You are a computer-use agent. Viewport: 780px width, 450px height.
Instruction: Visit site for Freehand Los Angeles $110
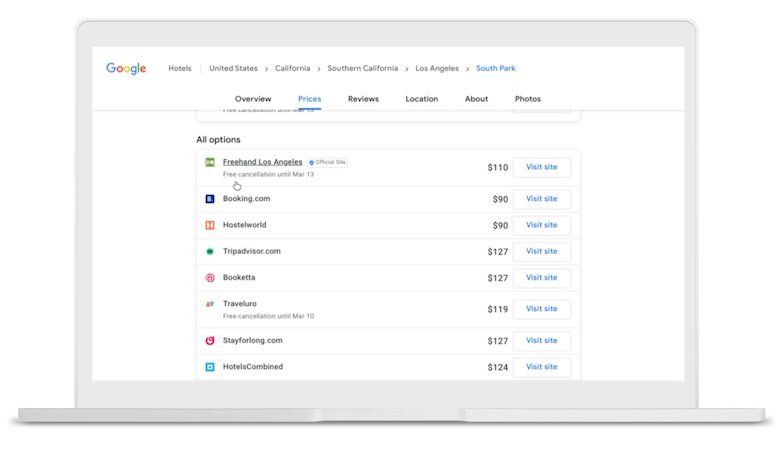[x=542, y=167]
